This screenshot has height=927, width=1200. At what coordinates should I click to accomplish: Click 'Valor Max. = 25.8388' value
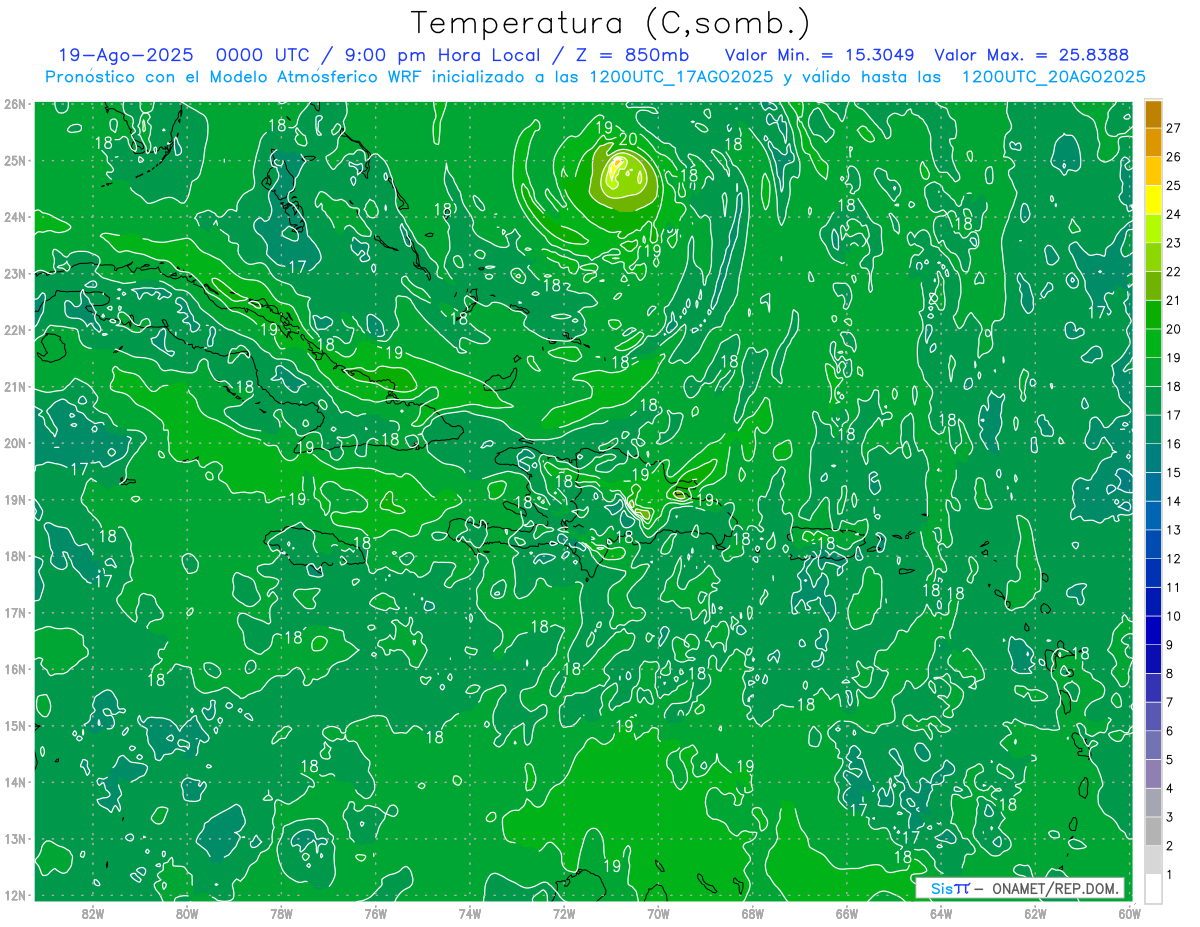(1032, 55)
